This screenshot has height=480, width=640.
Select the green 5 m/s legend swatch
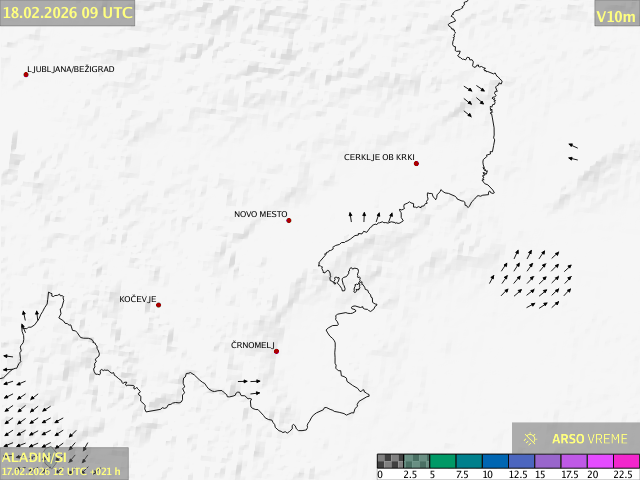(441, 461)
